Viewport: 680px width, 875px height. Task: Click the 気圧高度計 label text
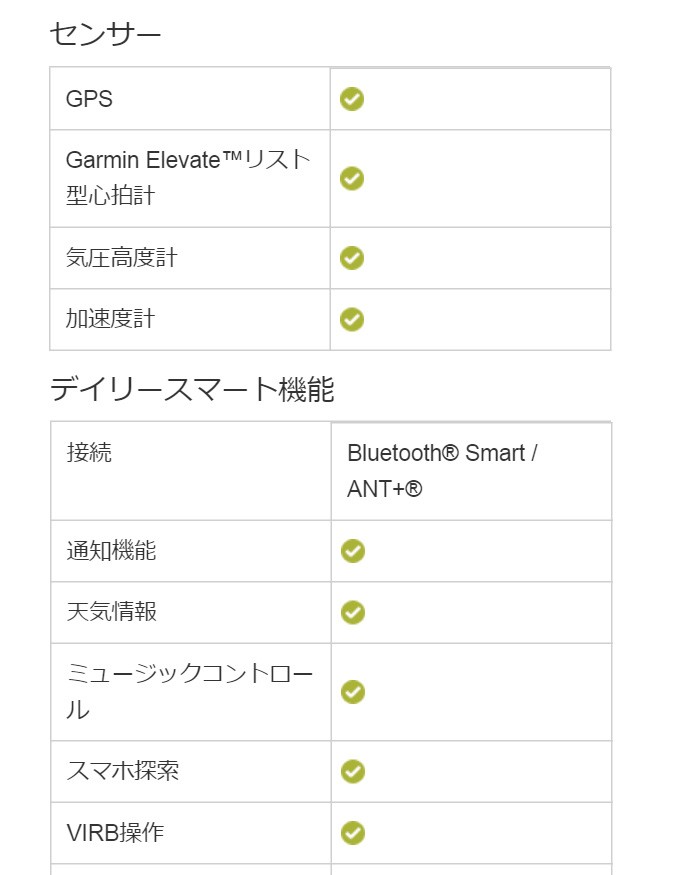tap(121, 258)
